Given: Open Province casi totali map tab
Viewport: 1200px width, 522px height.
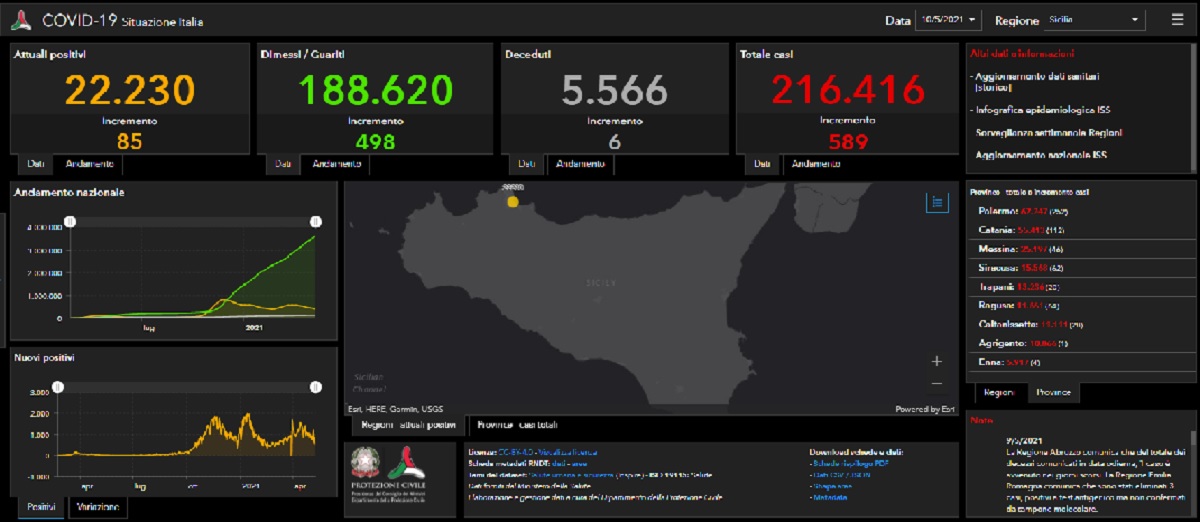Looking at the screenshot, I should tap(518, 426).
